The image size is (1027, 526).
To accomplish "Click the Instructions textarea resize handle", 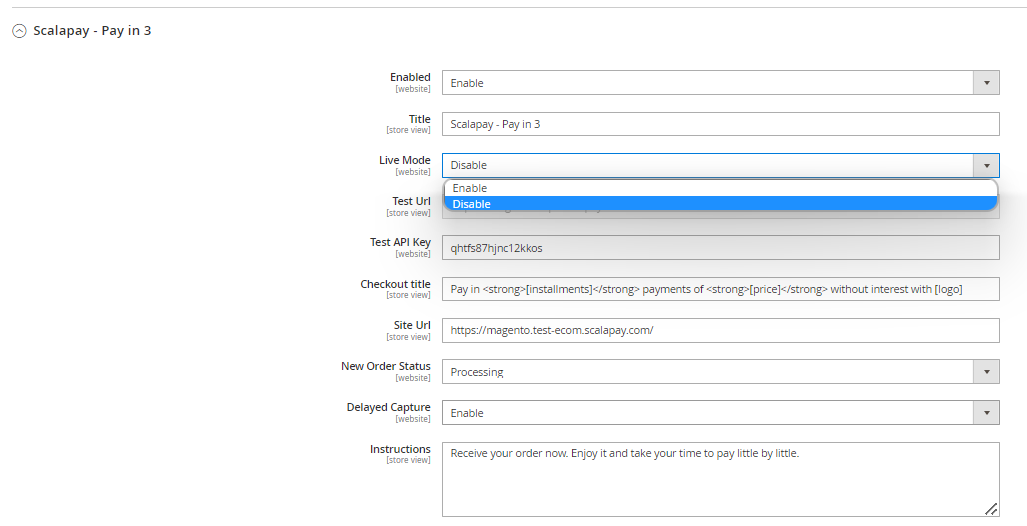I will [x=991, y=509].
